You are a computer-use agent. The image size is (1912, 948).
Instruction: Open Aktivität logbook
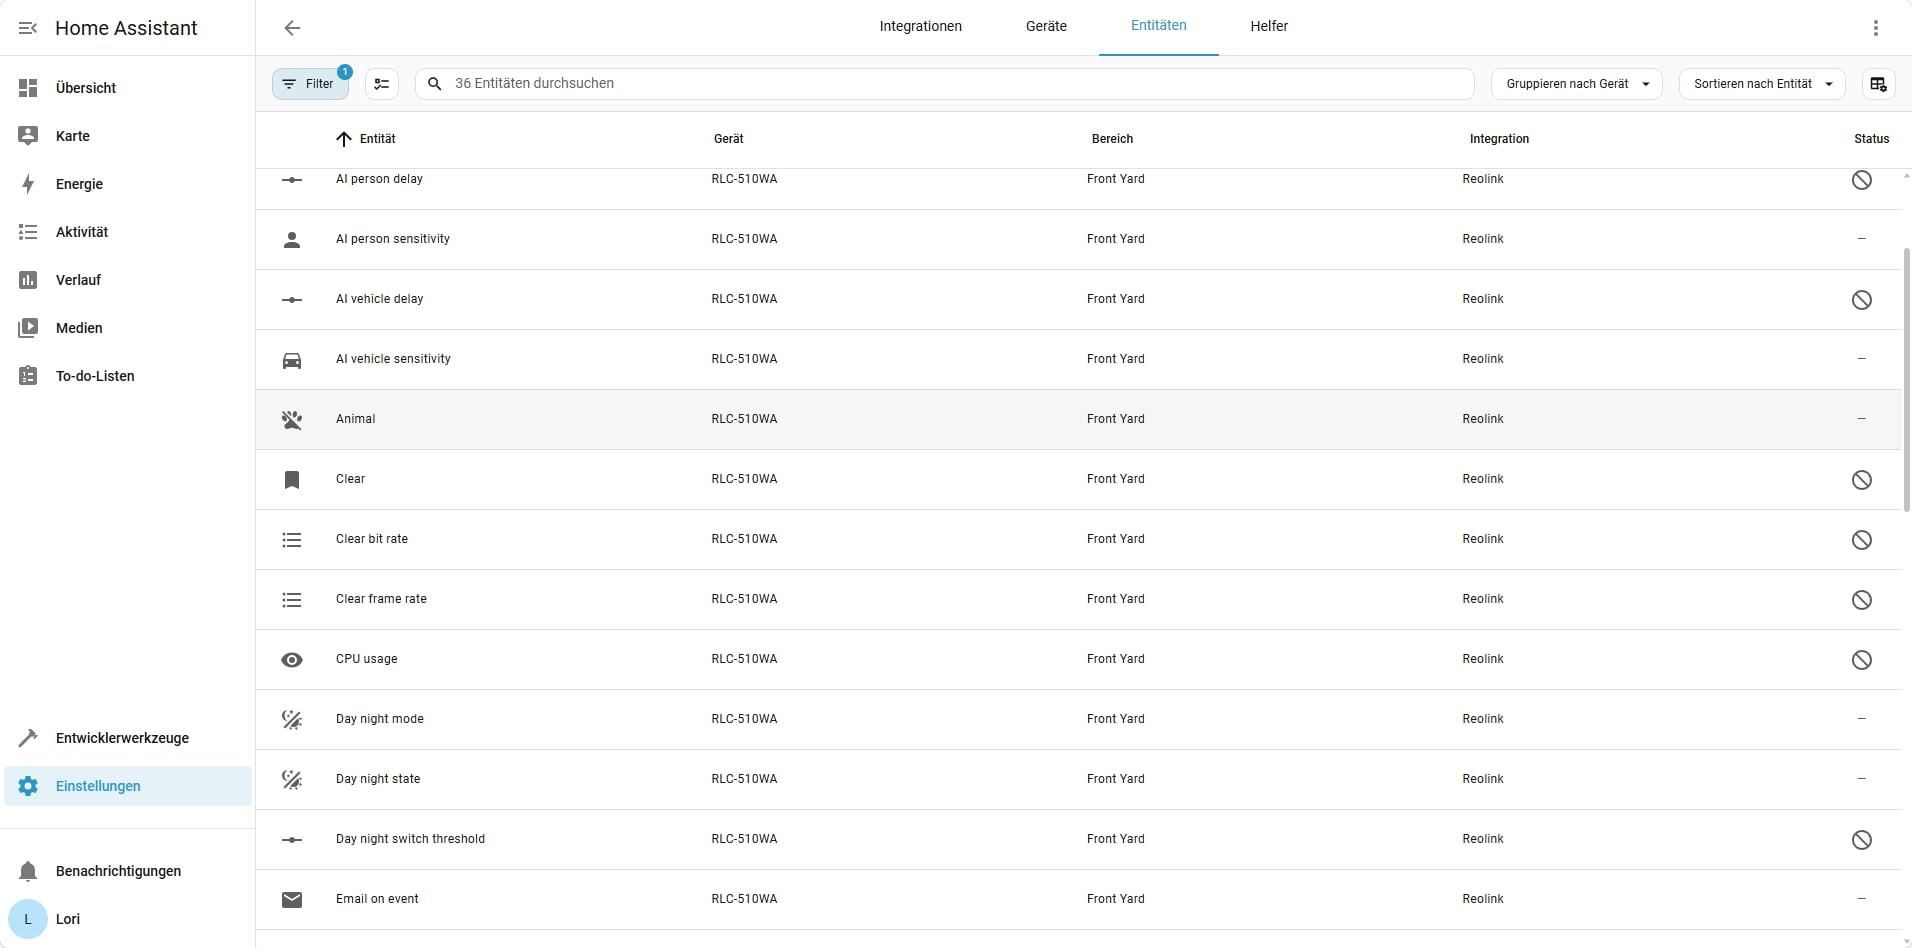(128, 232)
